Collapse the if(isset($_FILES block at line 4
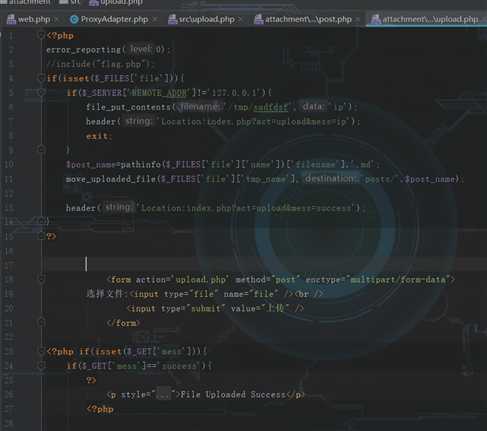The width and height of the screenshot is (487, 431). coord(41,78)
